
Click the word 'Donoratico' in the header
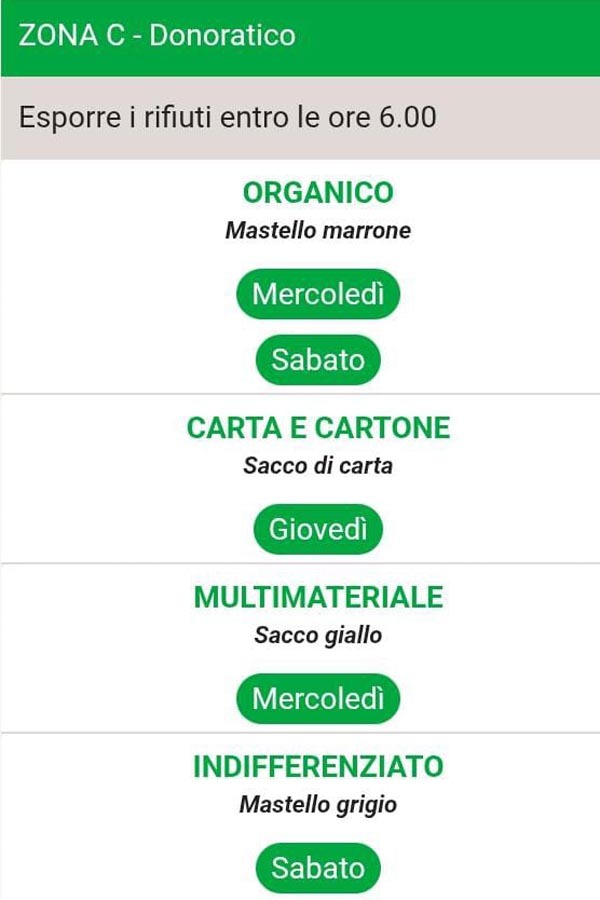coord(222,36)
